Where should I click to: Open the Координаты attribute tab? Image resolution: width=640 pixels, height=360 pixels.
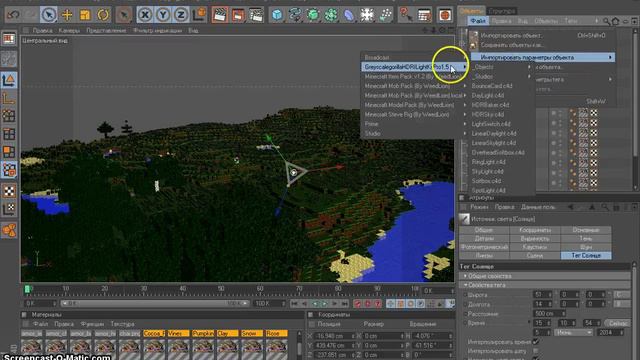click(535, 230)
